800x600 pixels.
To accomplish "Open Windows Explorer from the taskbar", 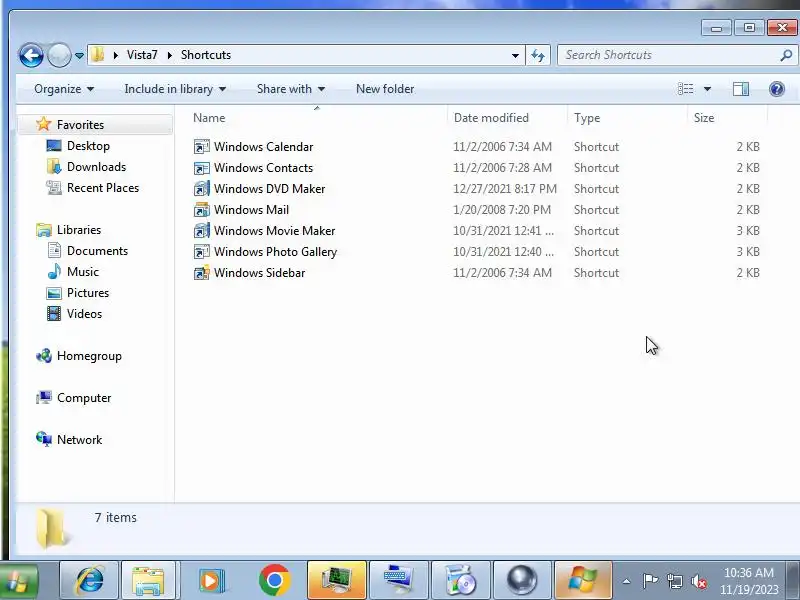I will [147, 580].
